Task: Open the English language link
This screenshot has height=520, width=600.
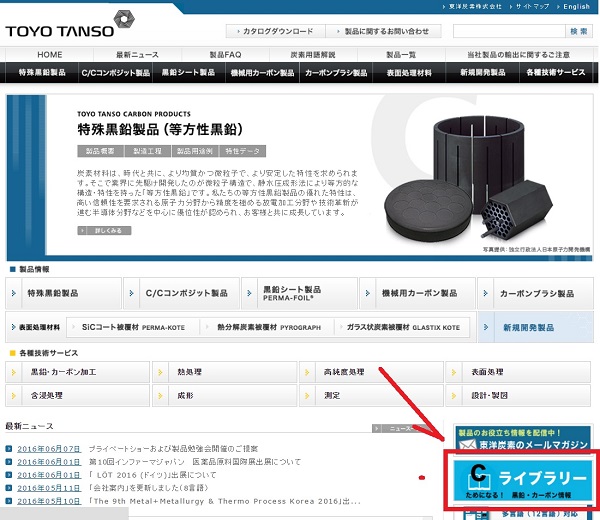Action: click(x=576, y=7)
